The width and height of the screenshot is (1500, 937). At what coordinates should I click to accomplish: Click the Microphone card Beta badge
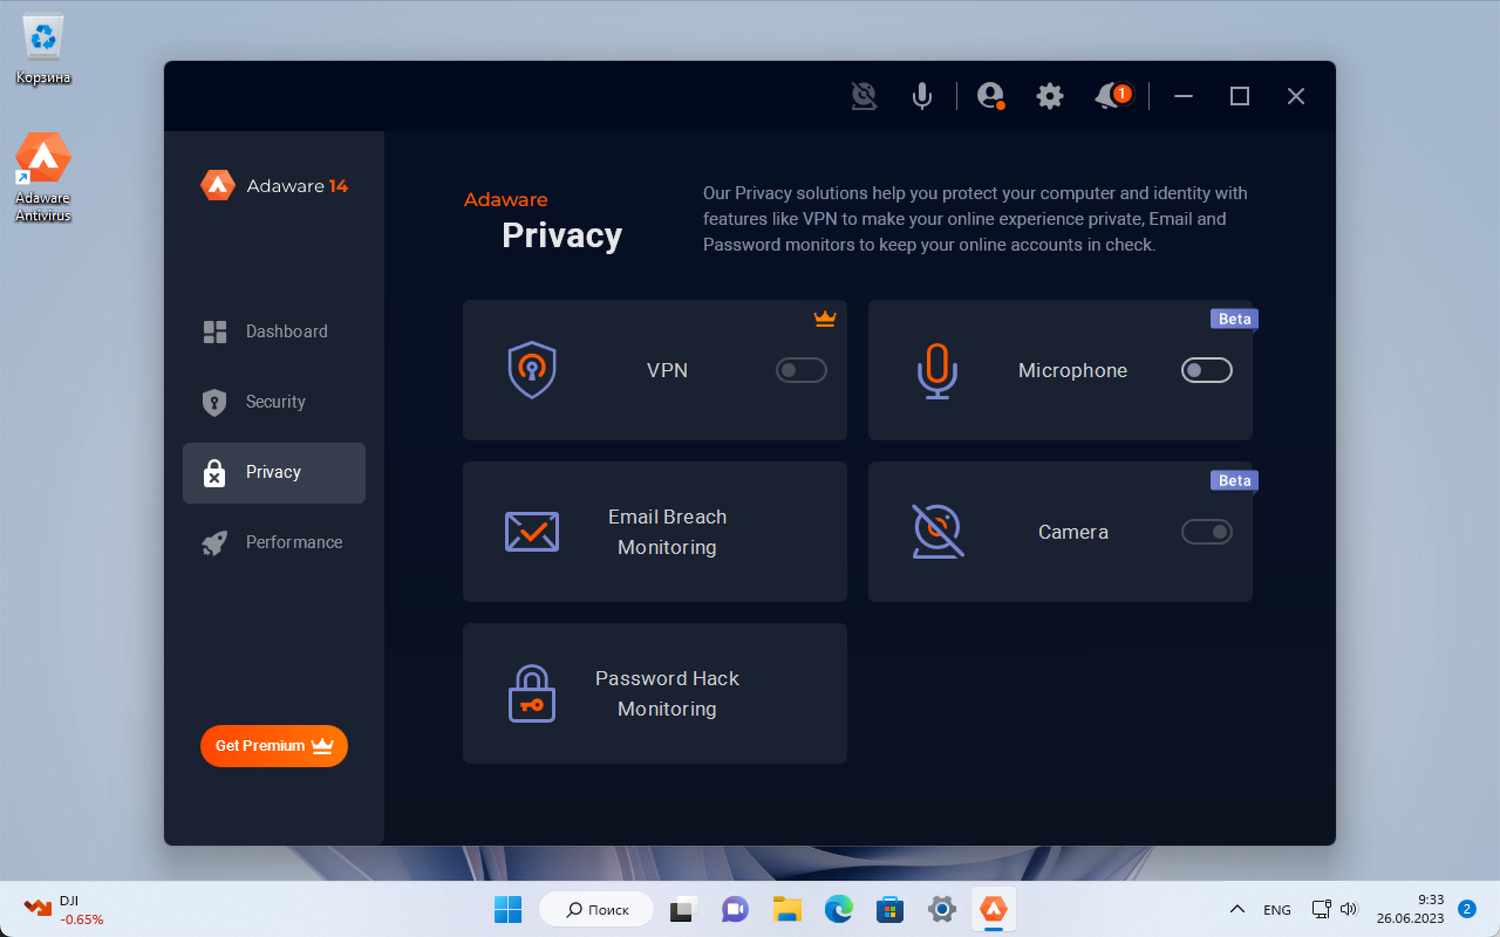(x=1235, y=319)
